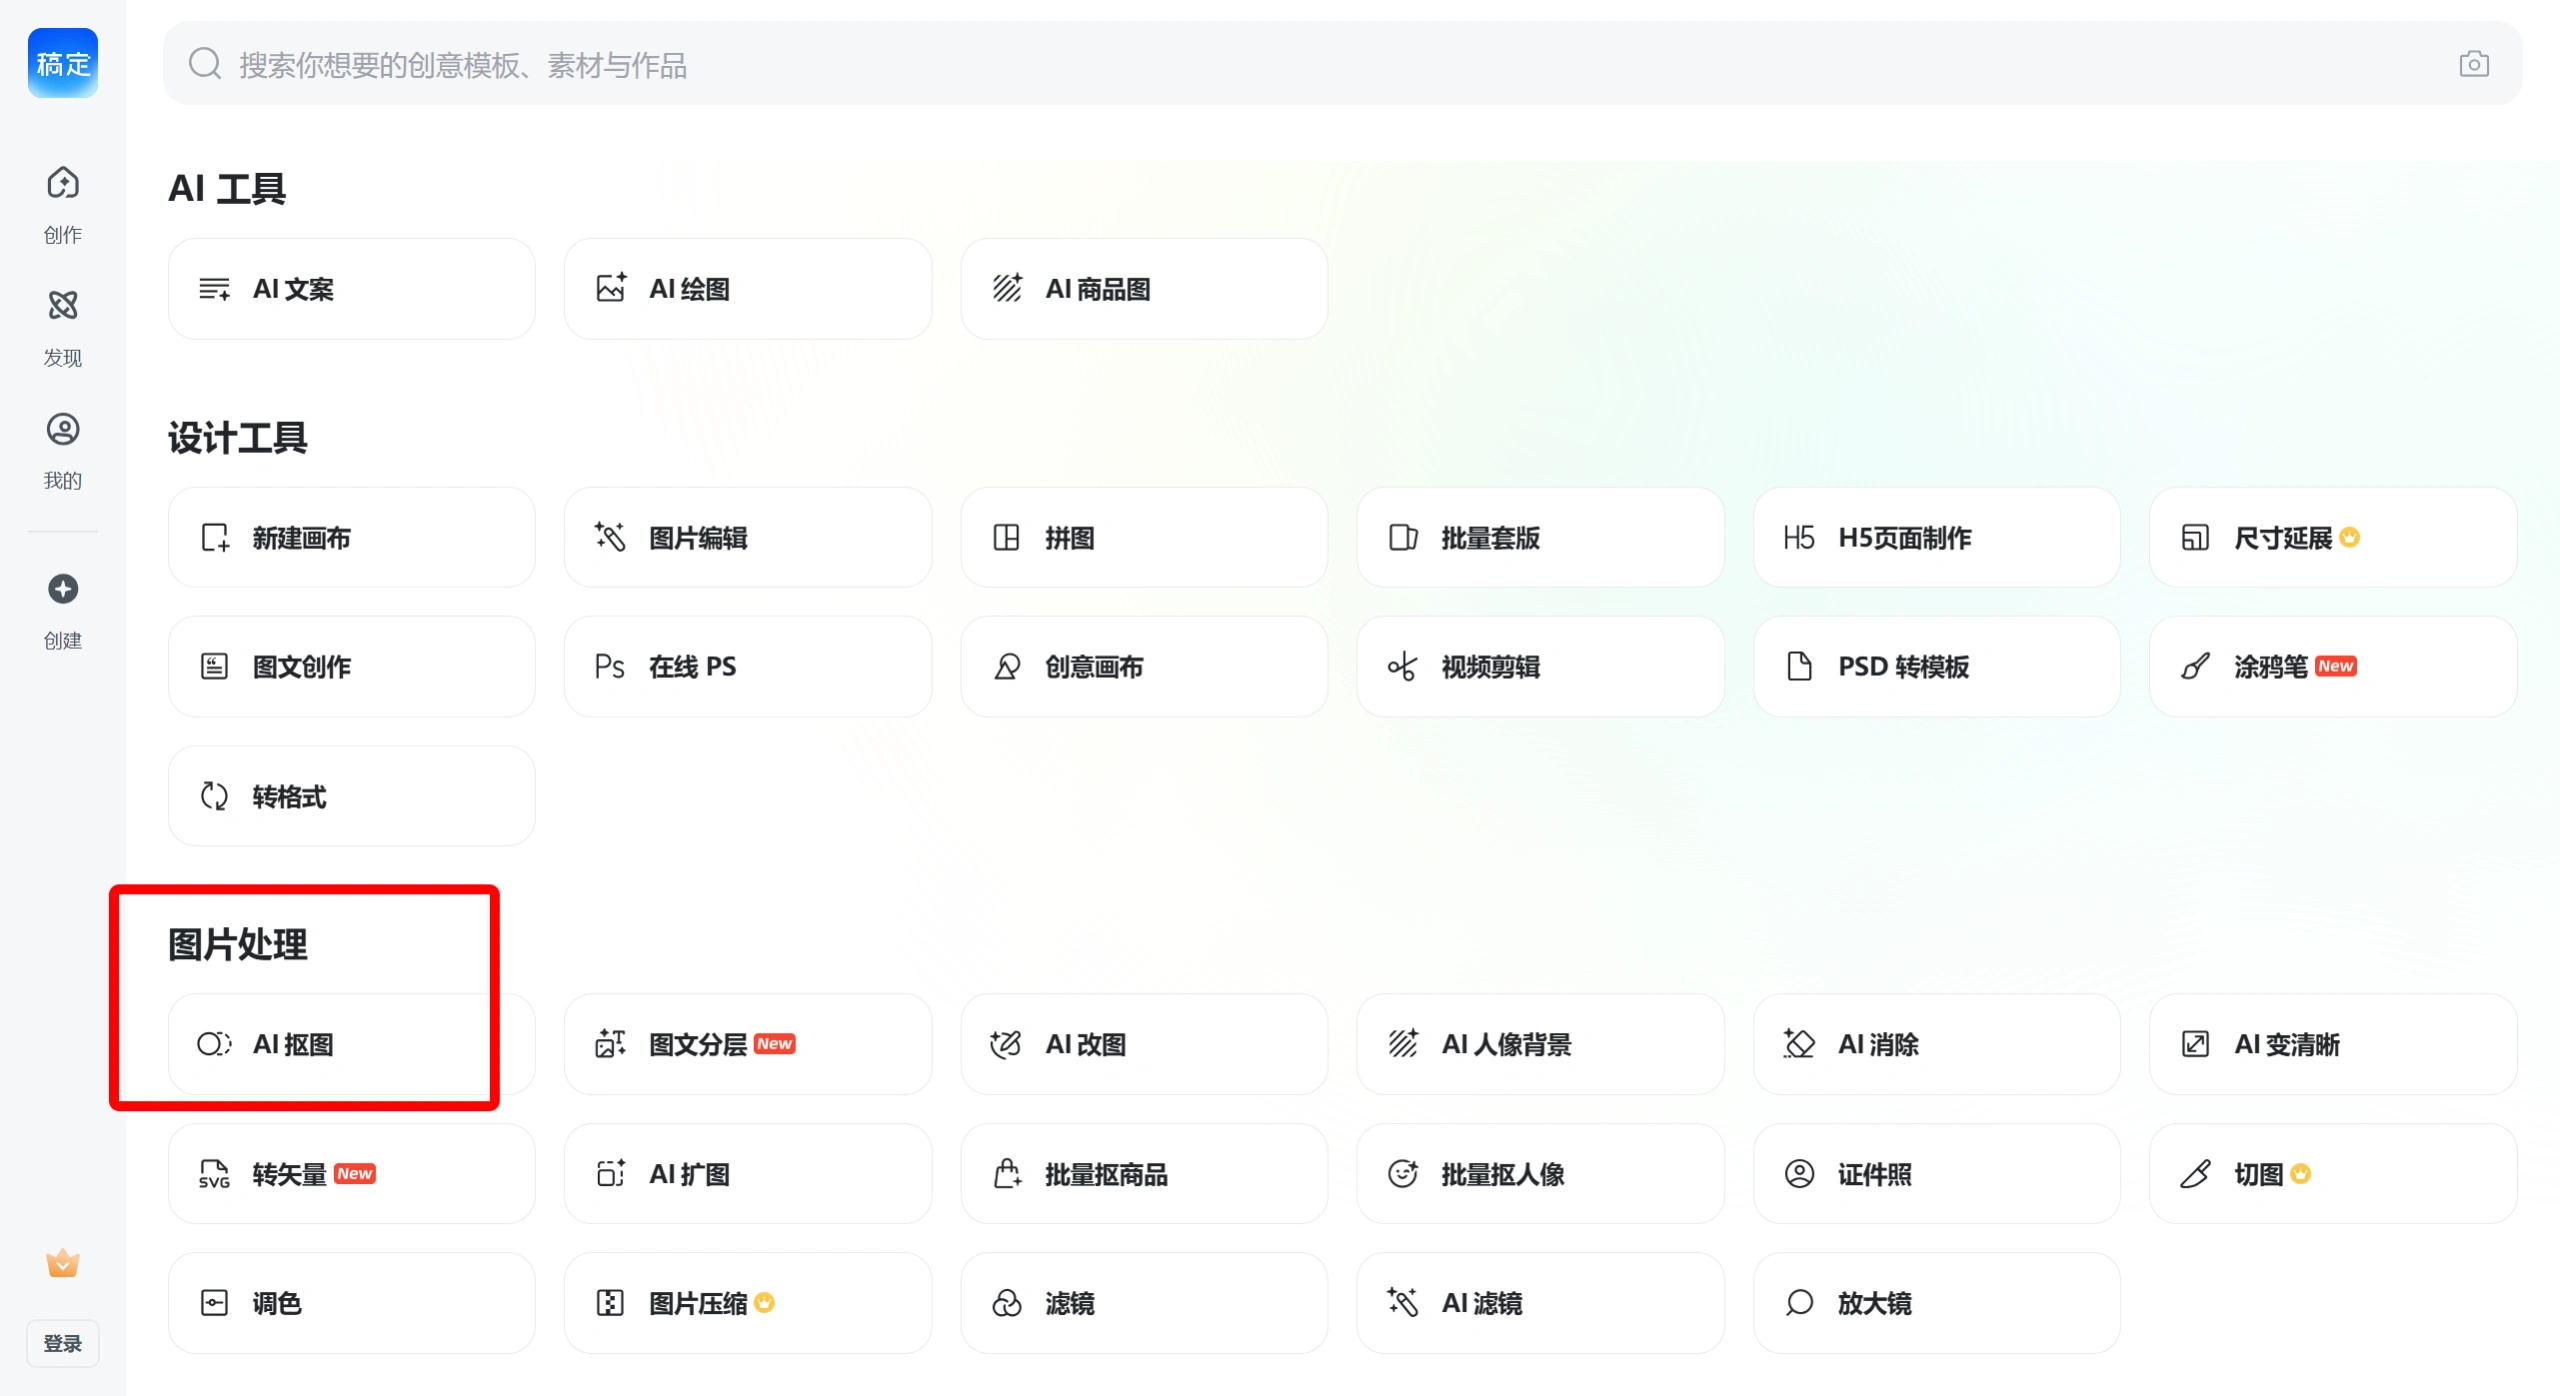Select the 切图 slicing tool

pyautogui.click(x=2333, y=1174)
